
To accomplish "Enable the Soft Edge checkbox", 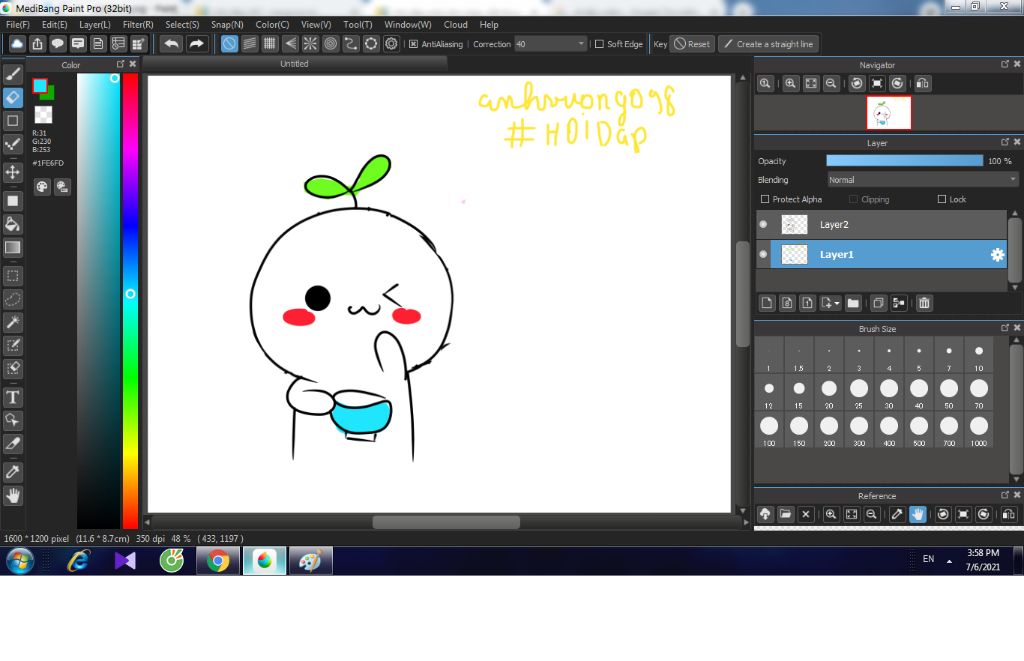I will [x=599, y=44].
